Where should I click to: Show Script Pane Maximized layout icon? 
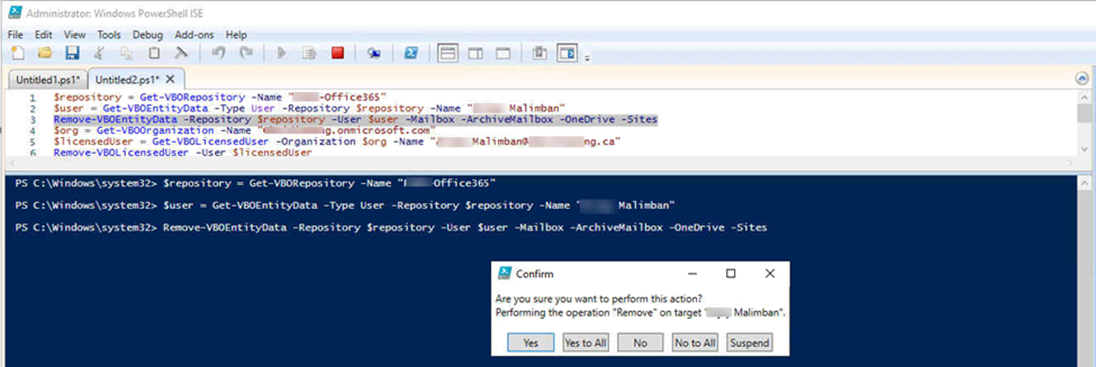[503, 53]
